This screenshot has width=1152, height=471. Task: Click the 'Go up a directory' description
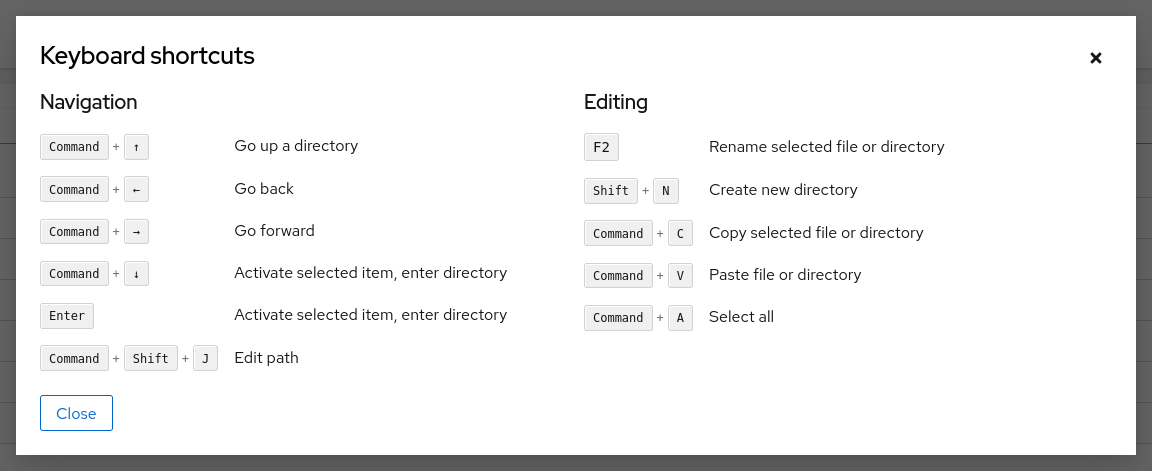[x=296, y=146]
